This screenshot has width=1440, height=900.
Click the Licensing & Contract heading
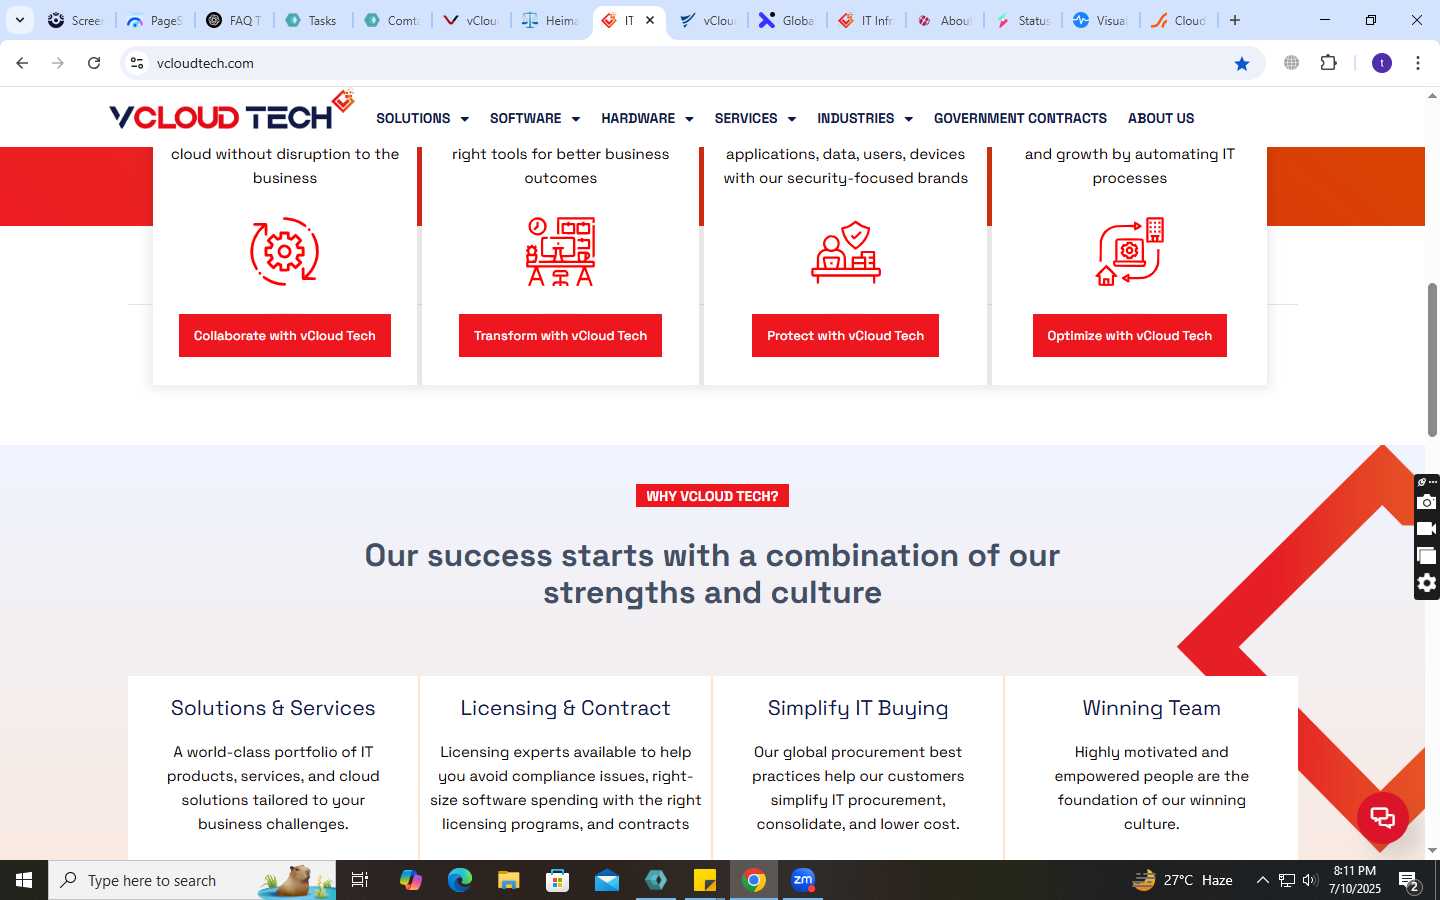click(x=565, y=708)
